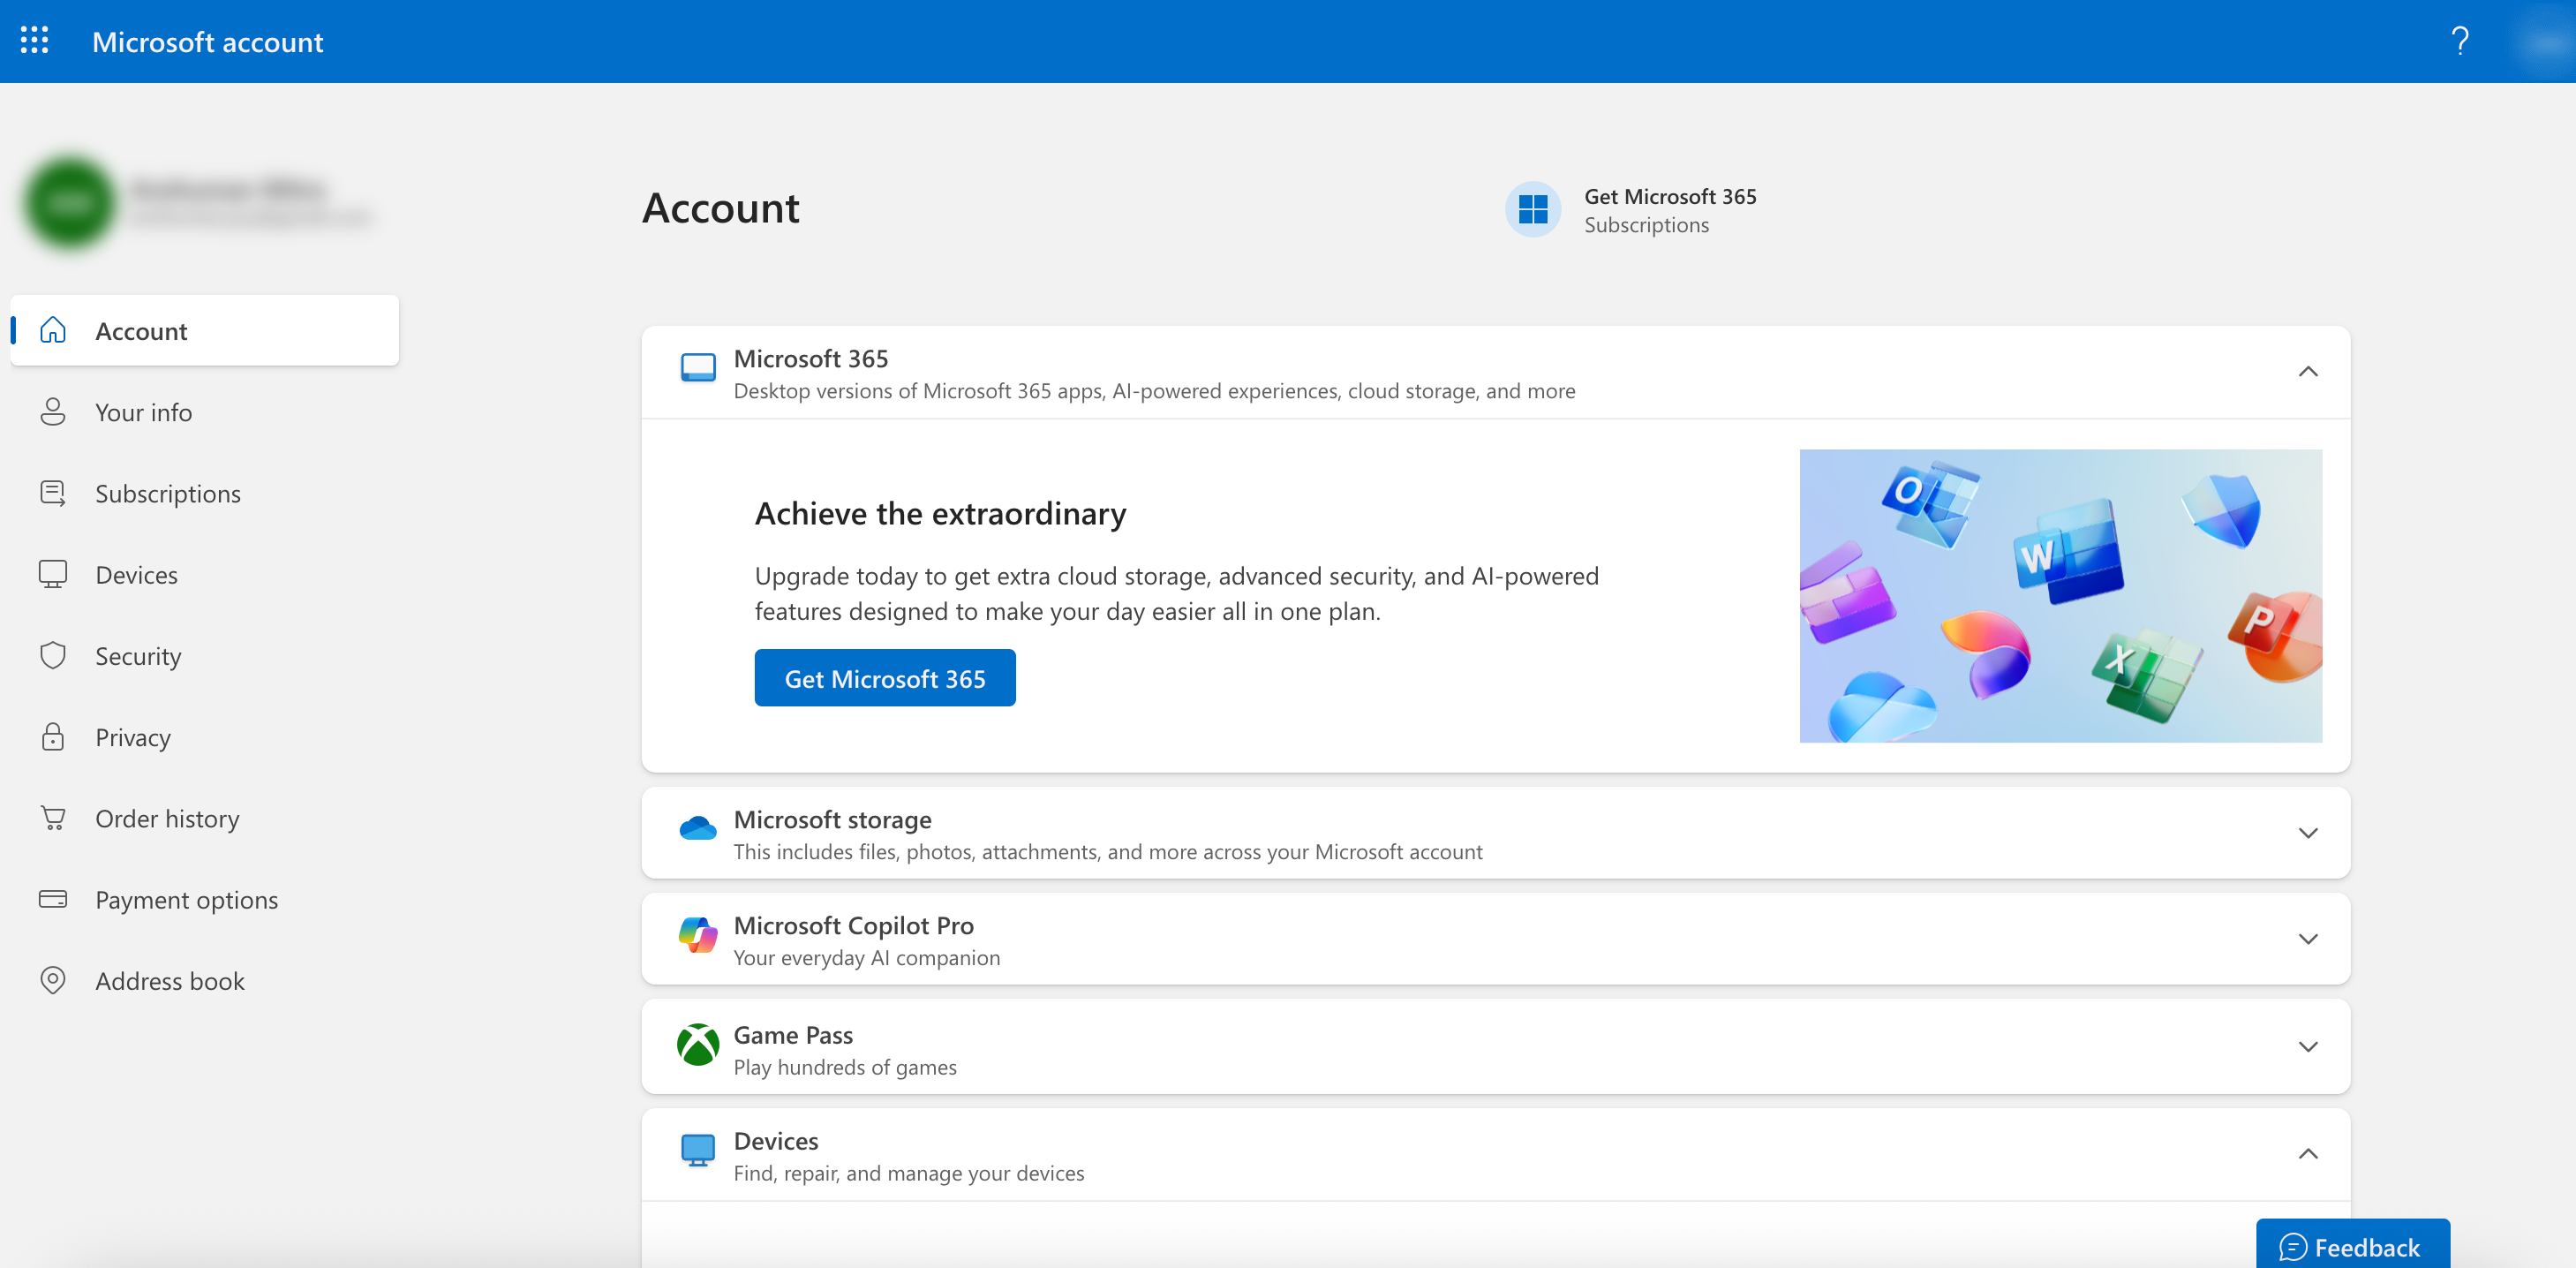This screenshot has width=2576, height=1268.
Task: Click the Subscriptions sidebar icon
Action: pos(53,493)
